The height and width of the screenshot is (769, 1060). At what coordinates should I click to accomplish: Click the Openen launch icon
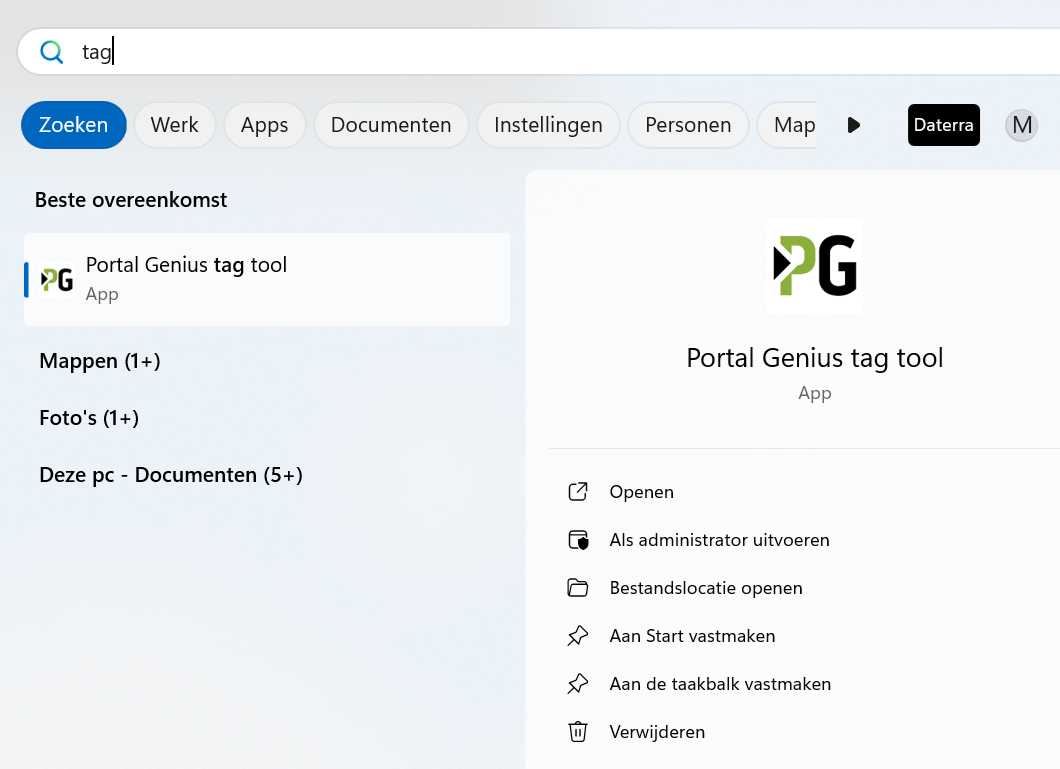coord(578,492)
